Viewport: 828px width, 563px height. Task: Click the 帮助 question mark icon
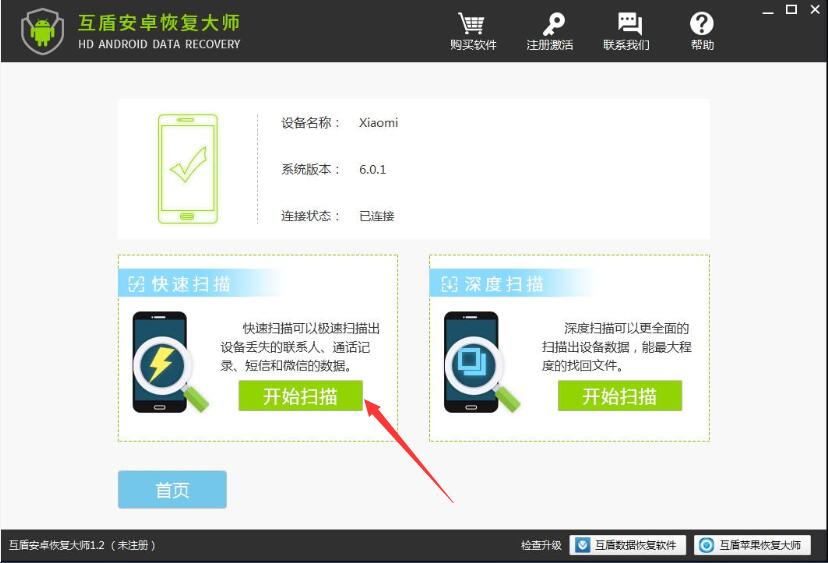point(701,24)
